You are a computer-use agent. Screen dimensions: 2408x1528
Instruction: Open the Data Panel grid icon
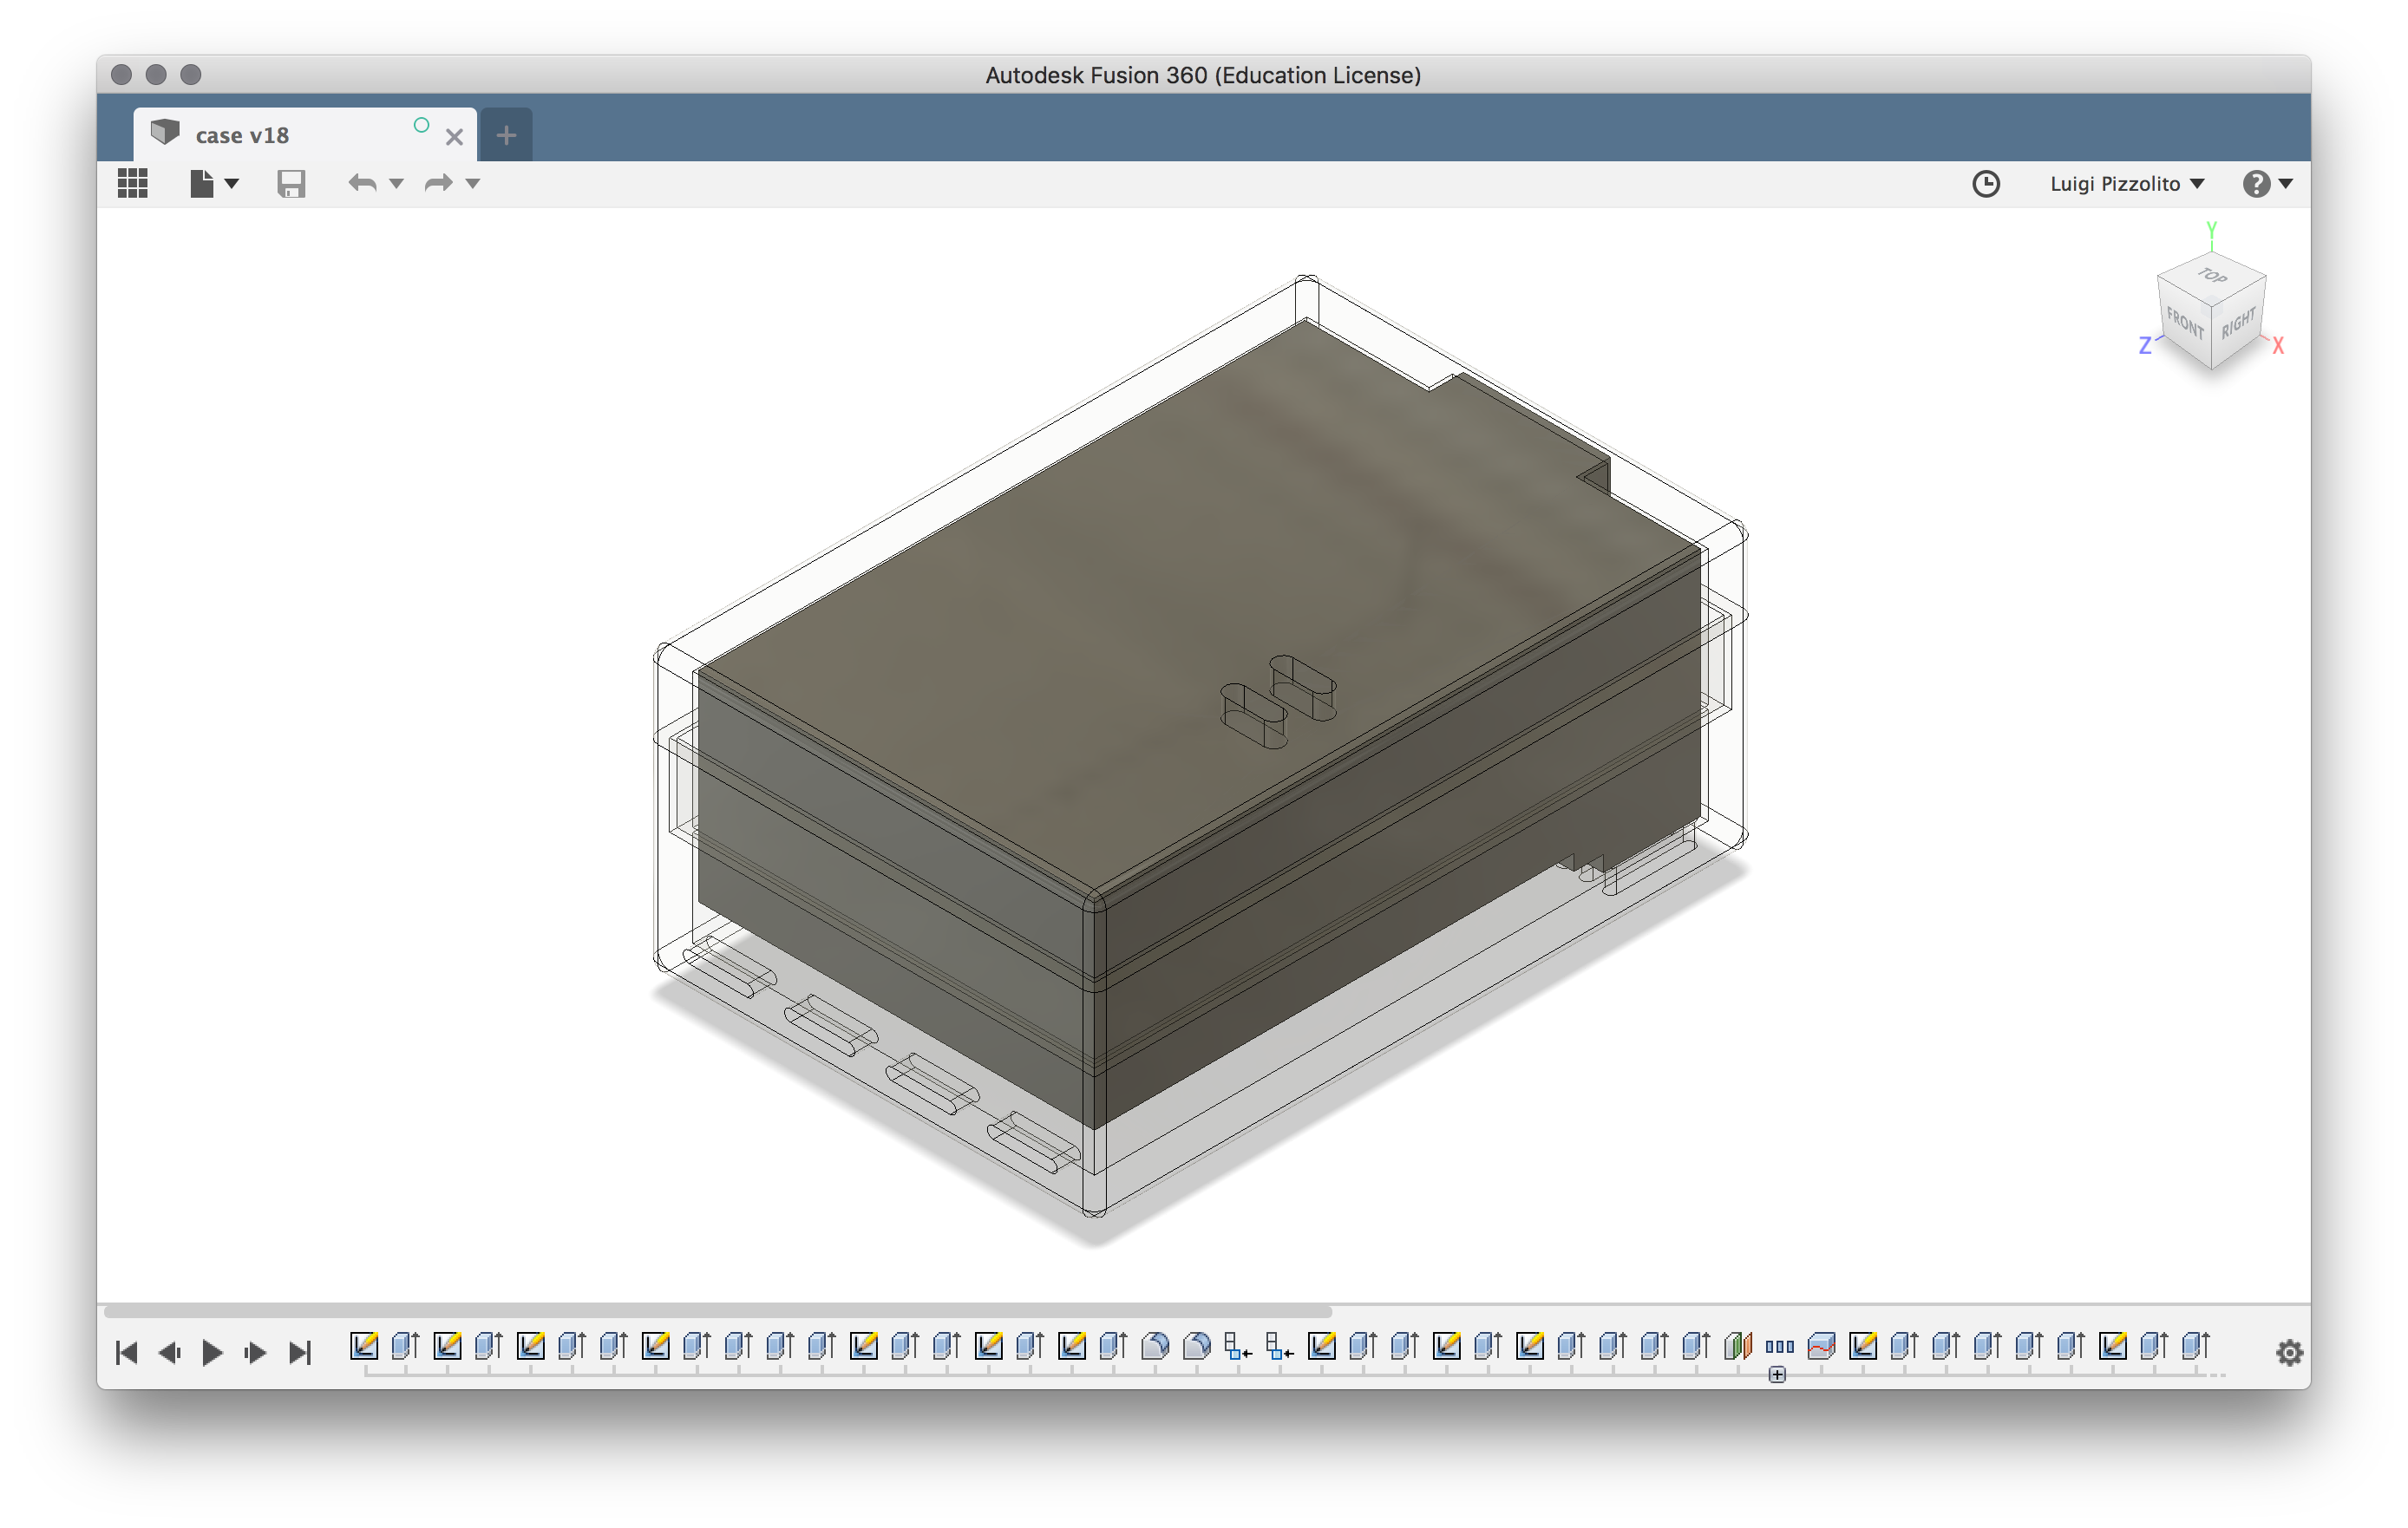pos(132,183)
